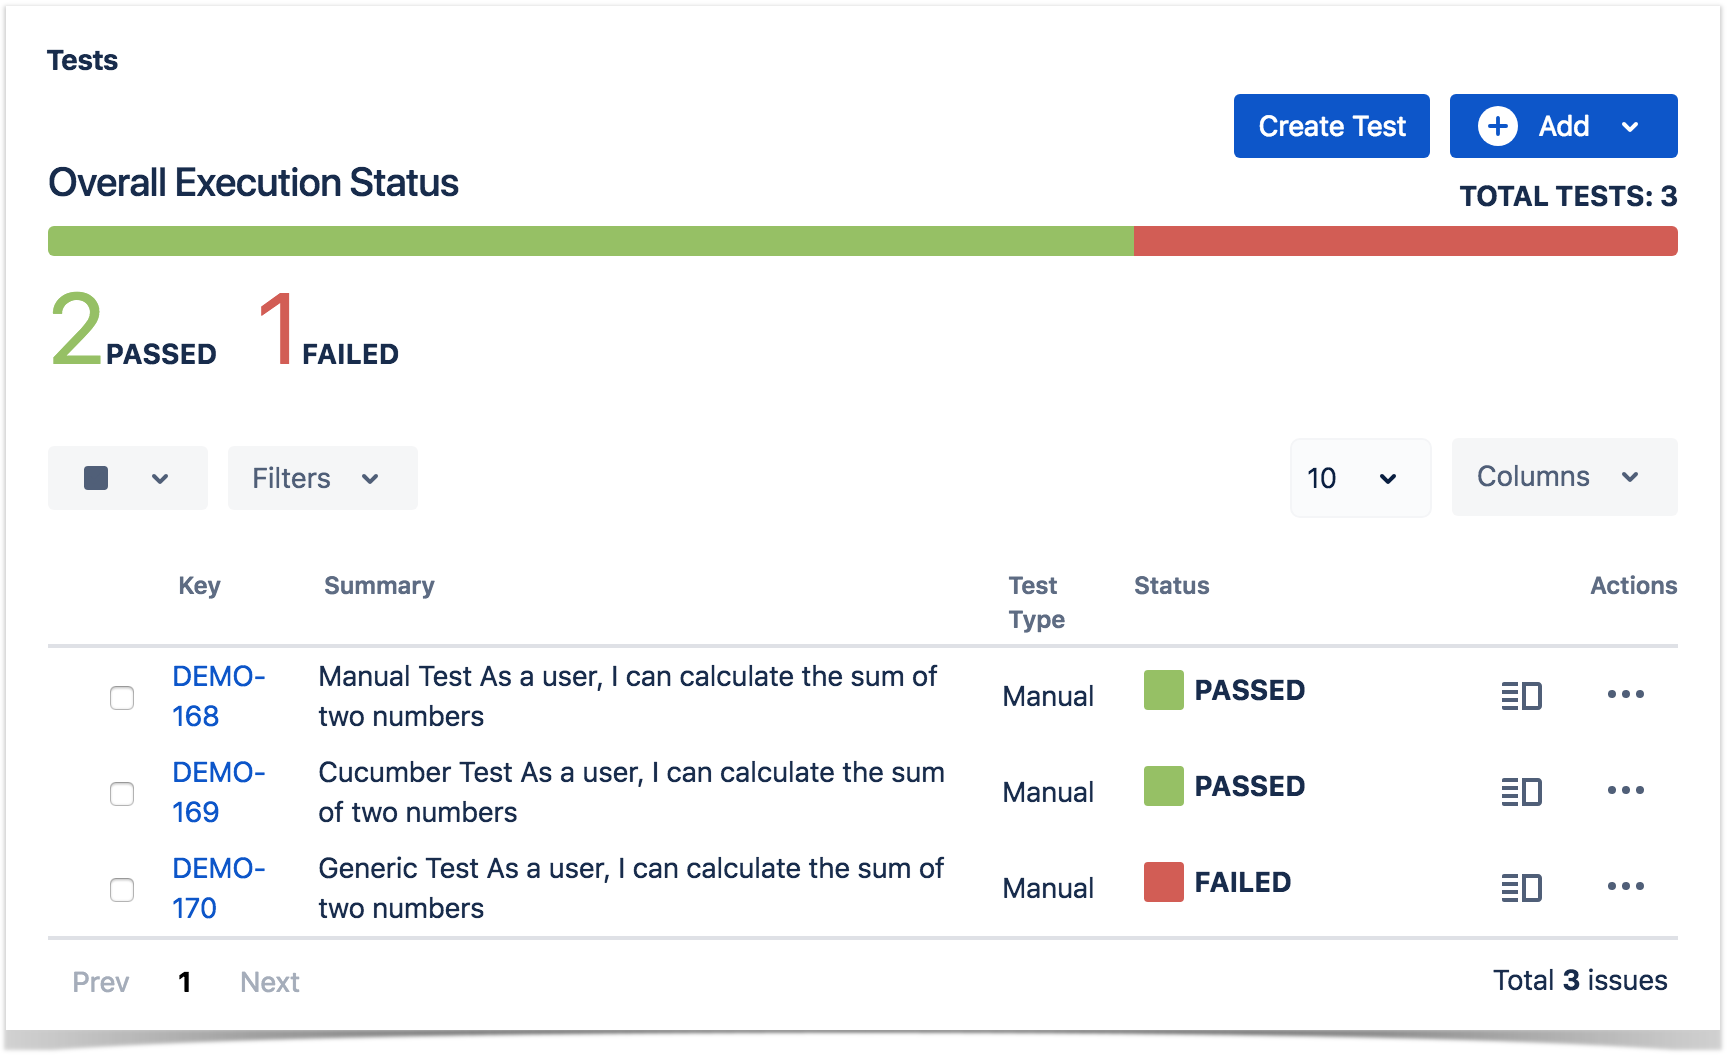Sort by the Status column header
Image resolution: width=1734 pixels, height=1059 pixels.
coord(1171,586)
